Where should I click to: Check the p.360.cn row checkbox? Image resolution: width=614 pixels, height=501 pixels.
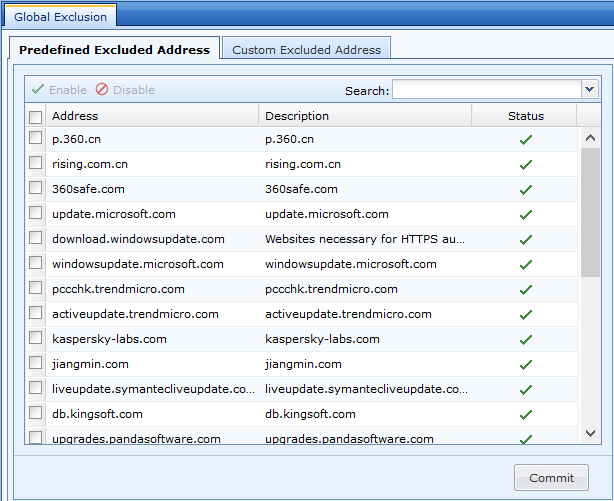click(x=36, y=138)
